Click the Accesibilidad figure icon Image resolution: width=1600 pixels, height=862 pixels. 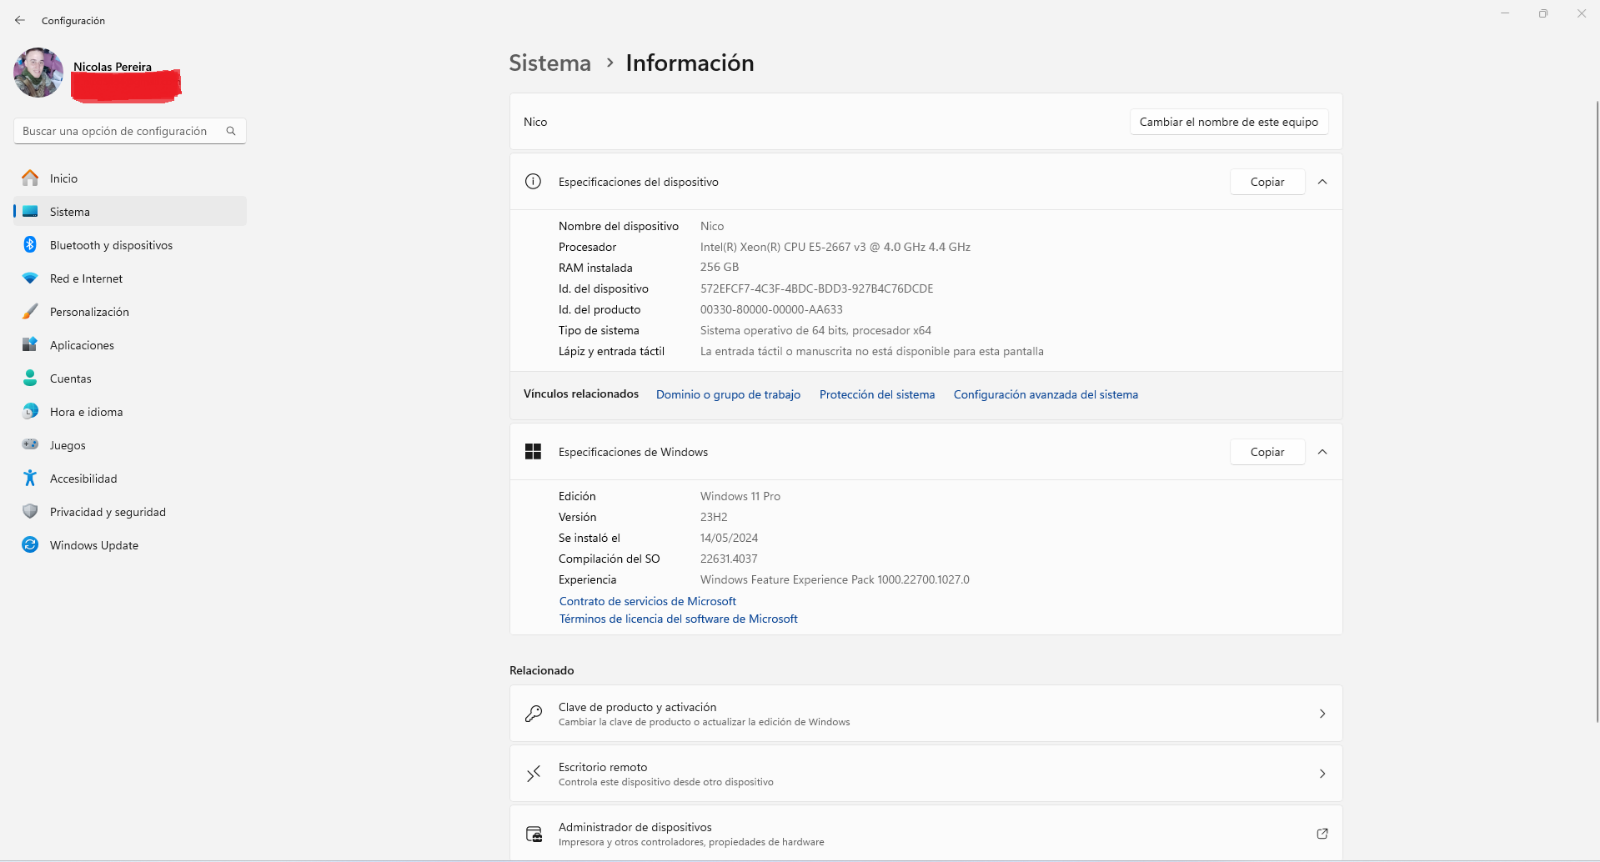(x=30, y=478)
